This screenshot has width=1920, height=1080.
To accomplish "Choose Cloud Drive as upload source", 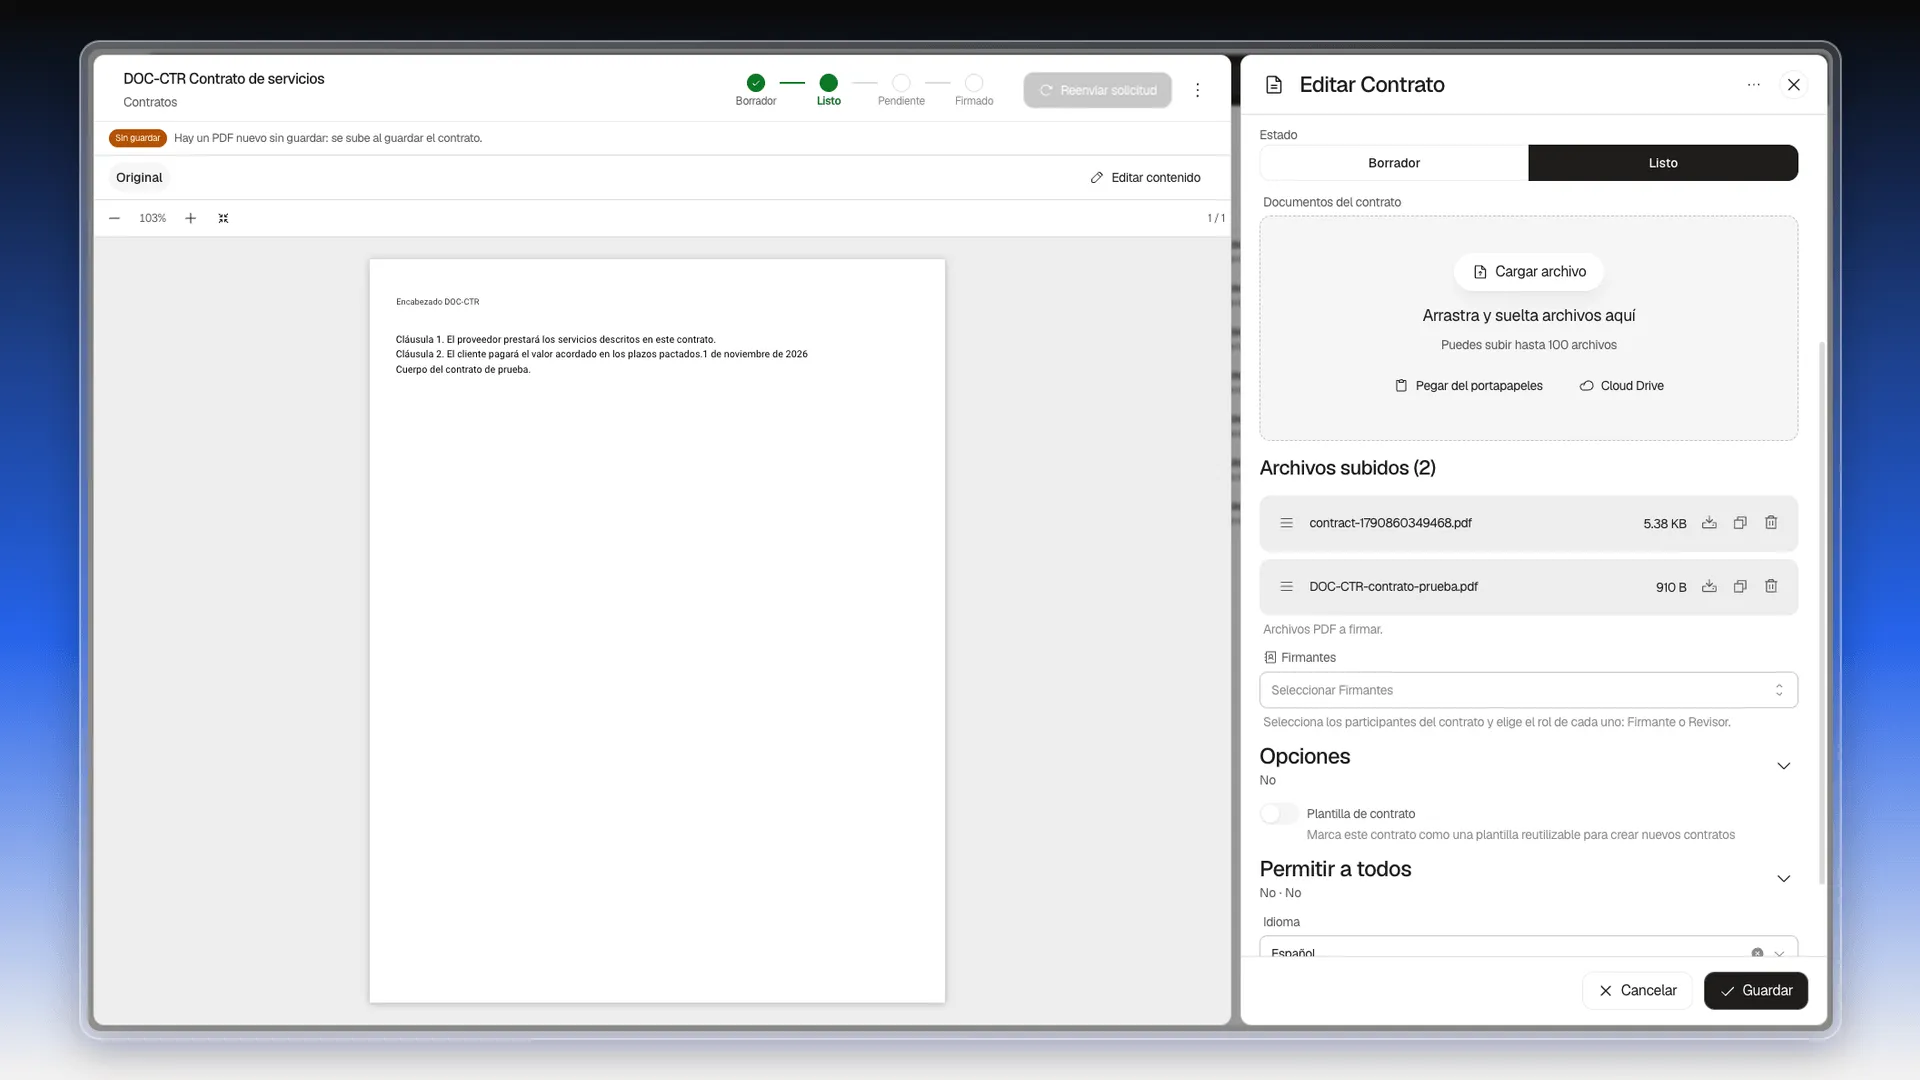I will pos(1621,386).
